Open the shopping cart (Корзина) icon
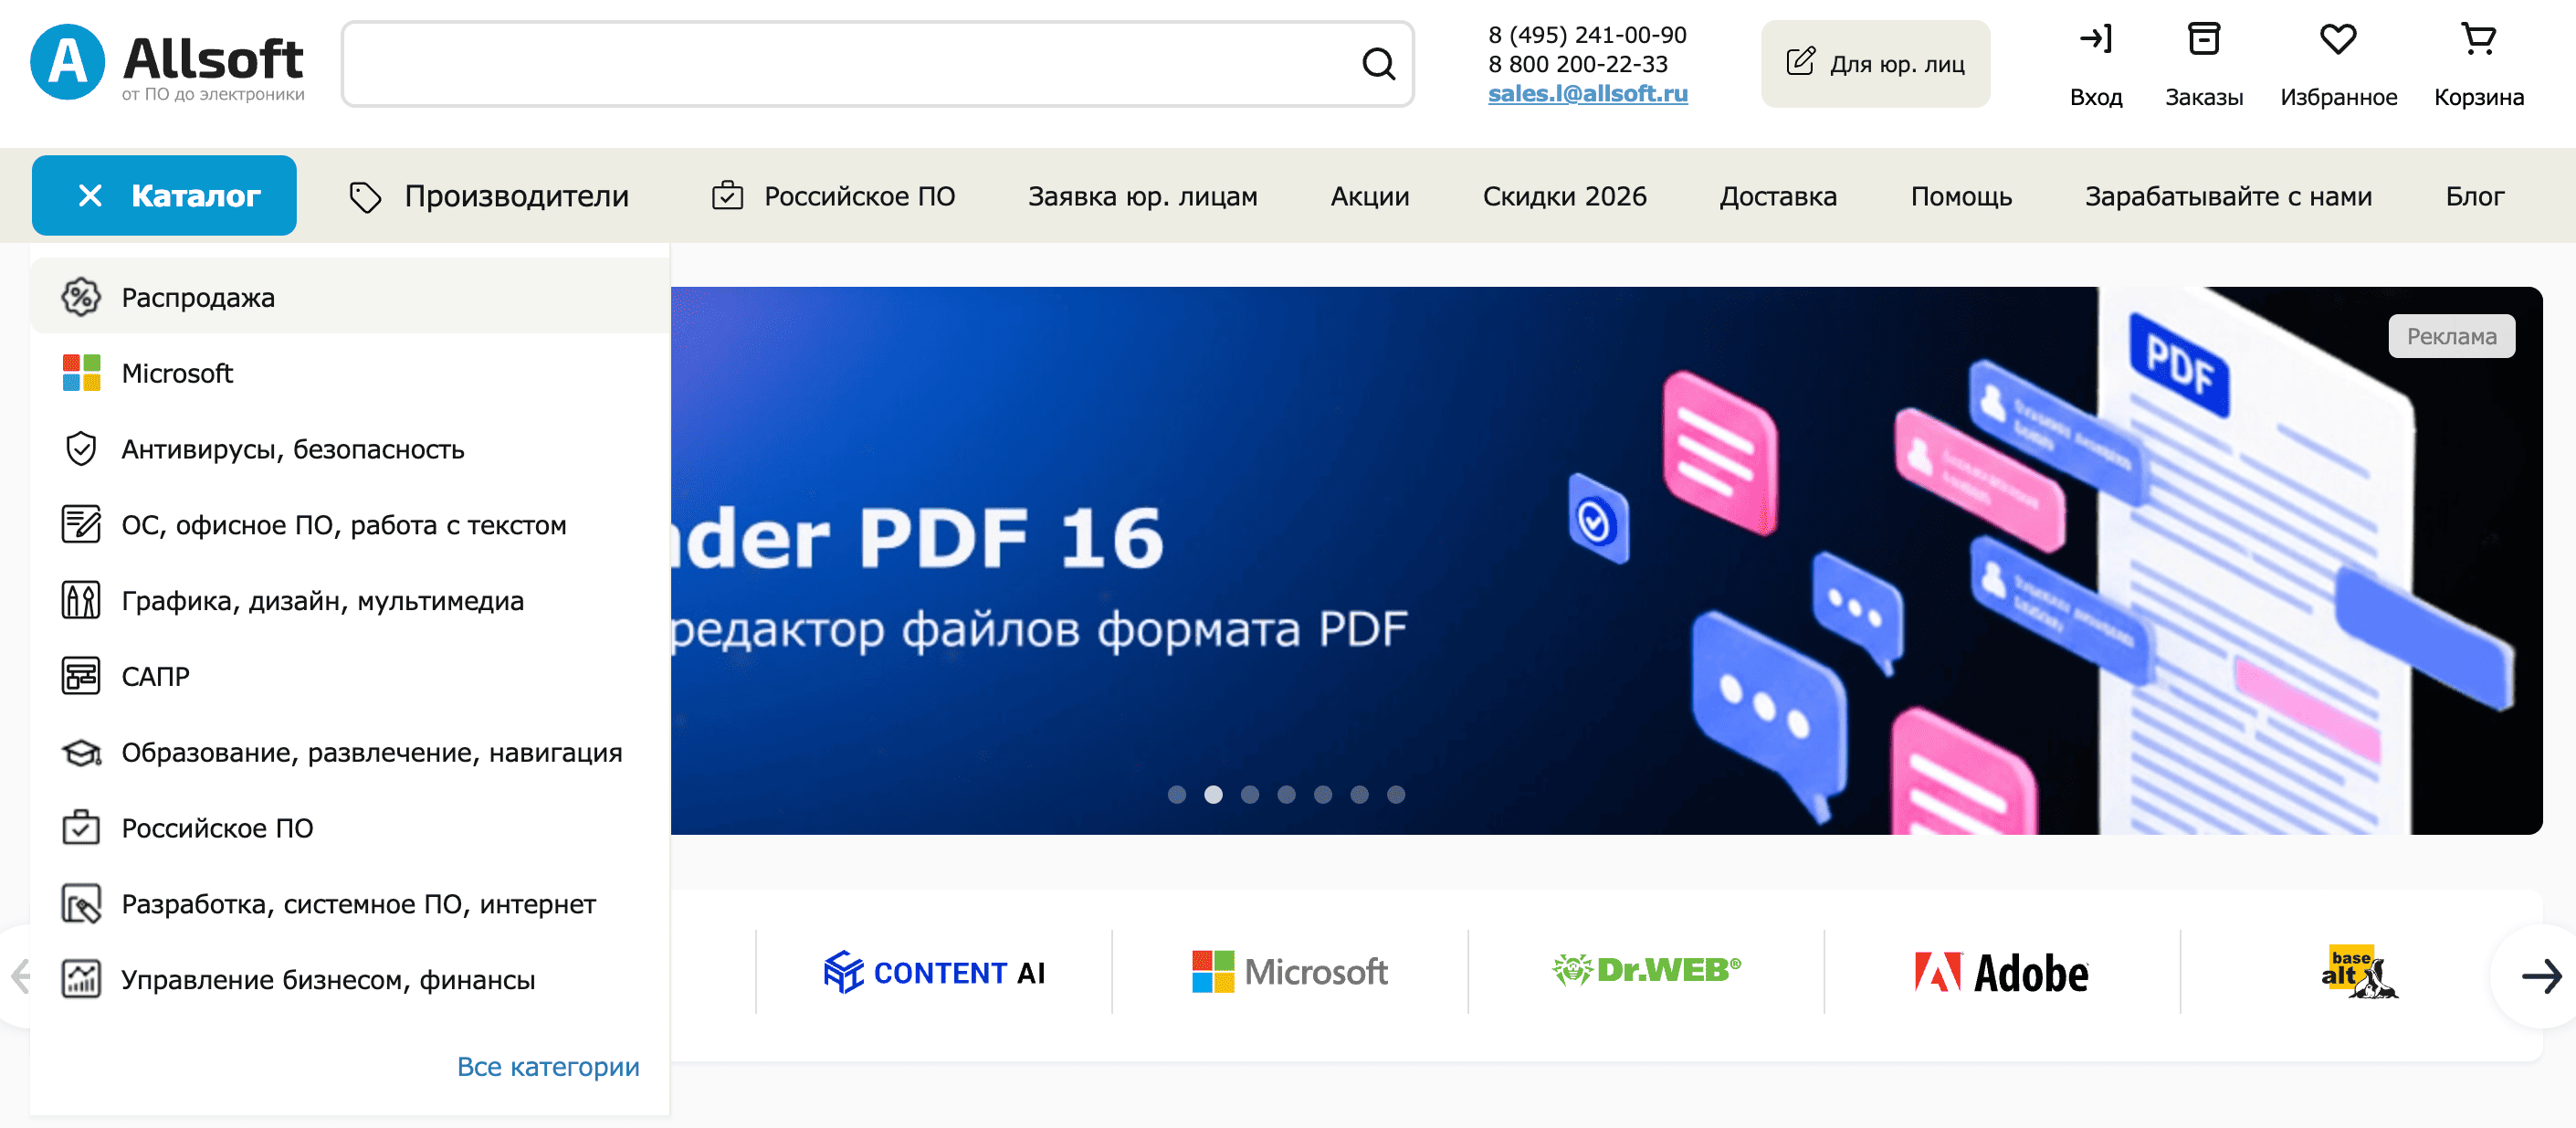 click(2478, 41)
